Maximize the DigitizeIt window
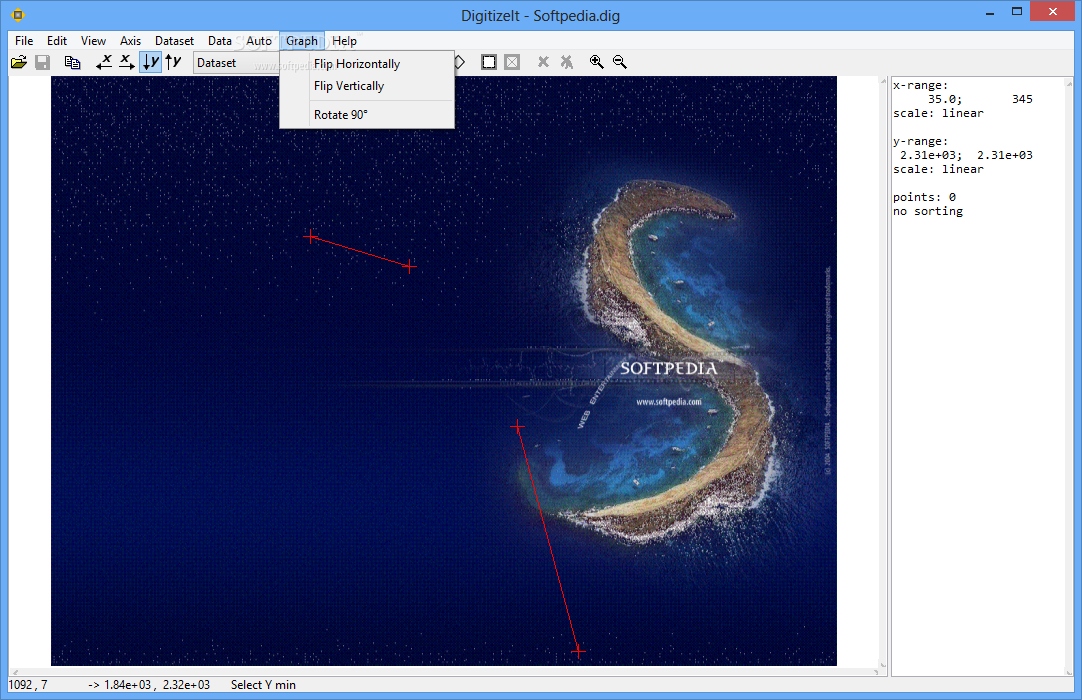The height and width of the screenshot is (700, 1082). point(1016,12)
